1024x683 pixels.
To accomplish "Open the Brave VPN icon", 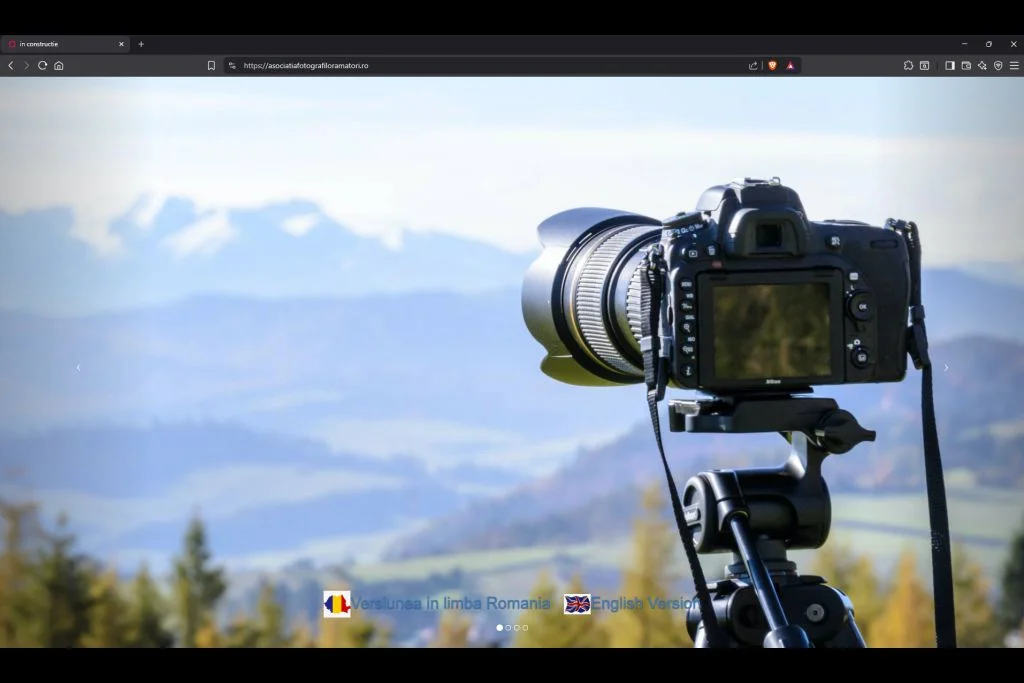I will click(998, 66).
